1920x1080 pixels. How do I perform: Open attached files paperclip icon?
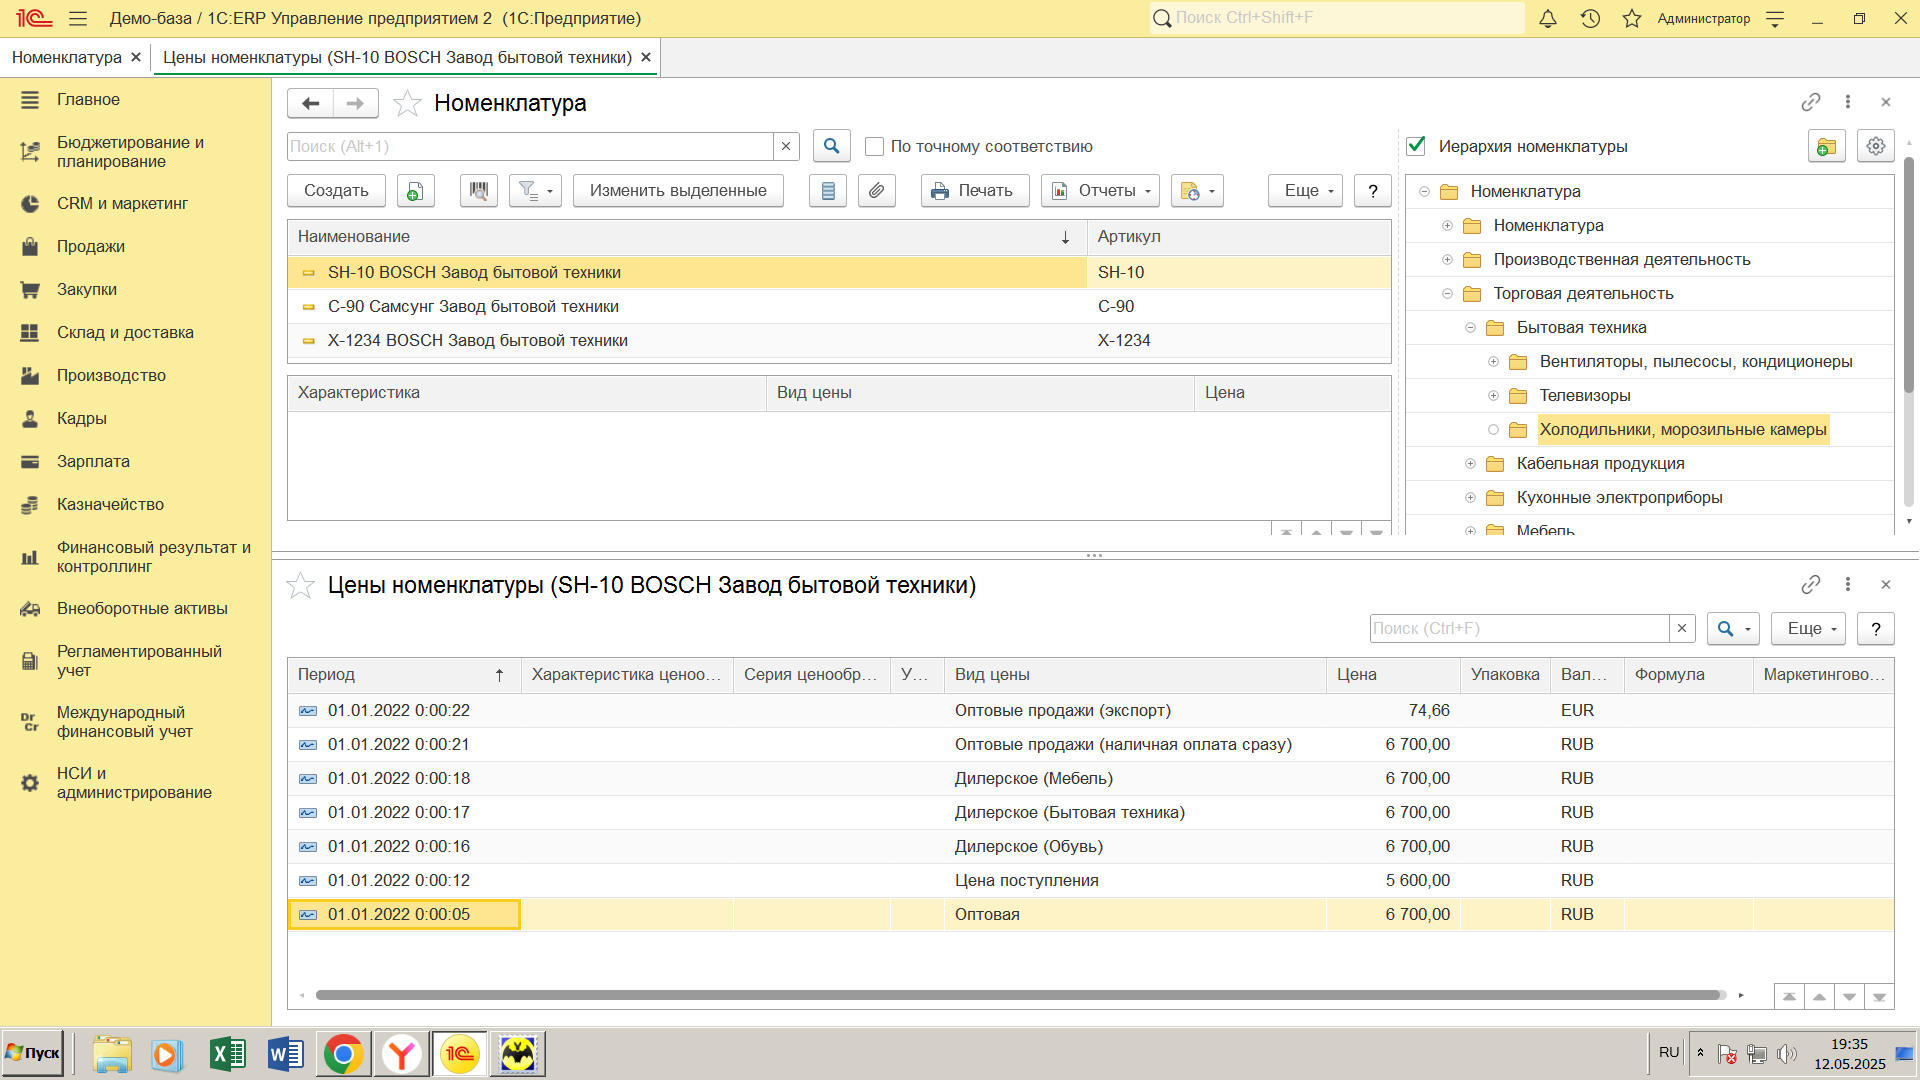[877, 191]
